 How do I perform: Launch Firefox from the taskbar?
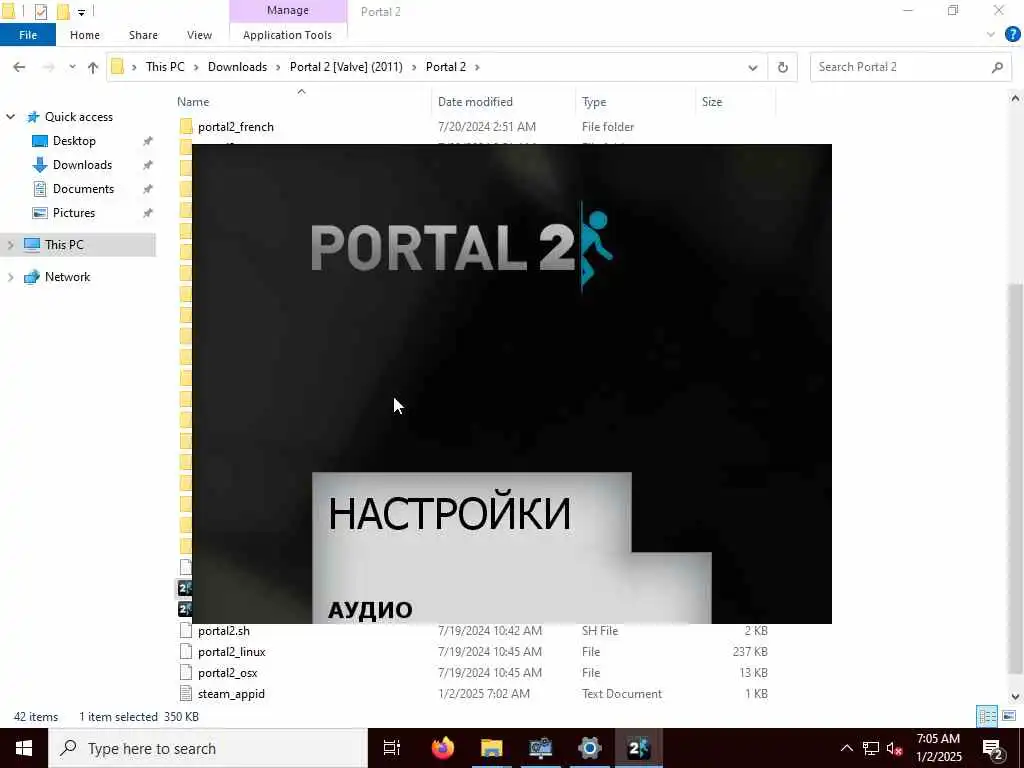(x=443, y=748)
